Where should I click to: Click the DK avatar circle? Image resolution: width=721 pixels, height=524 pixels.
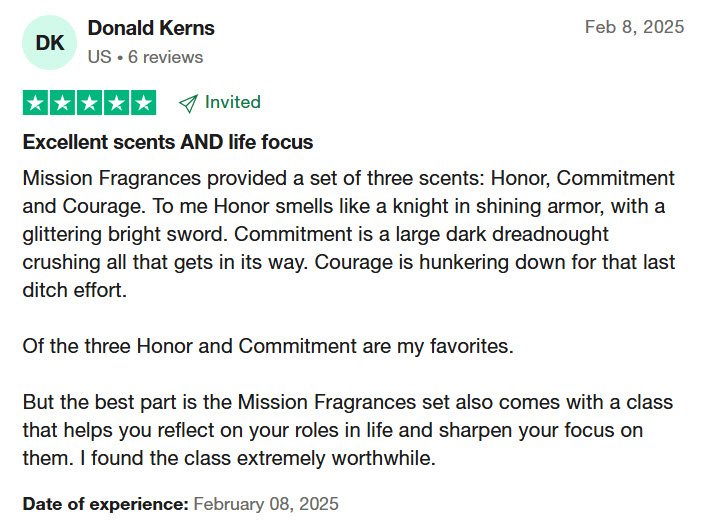point(49,42)
